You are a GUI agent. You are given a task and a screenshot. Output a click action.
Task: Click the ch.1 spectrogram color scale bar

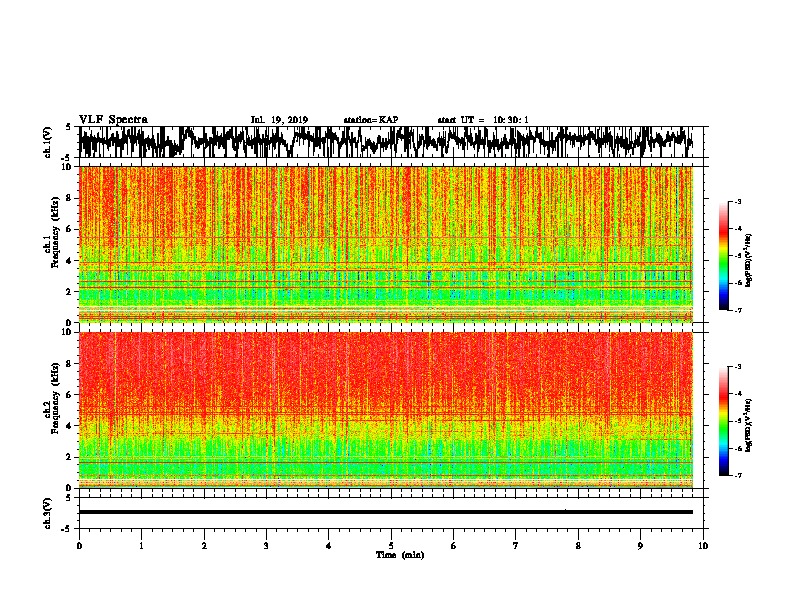pyautogui.click(x=723, y=256)
